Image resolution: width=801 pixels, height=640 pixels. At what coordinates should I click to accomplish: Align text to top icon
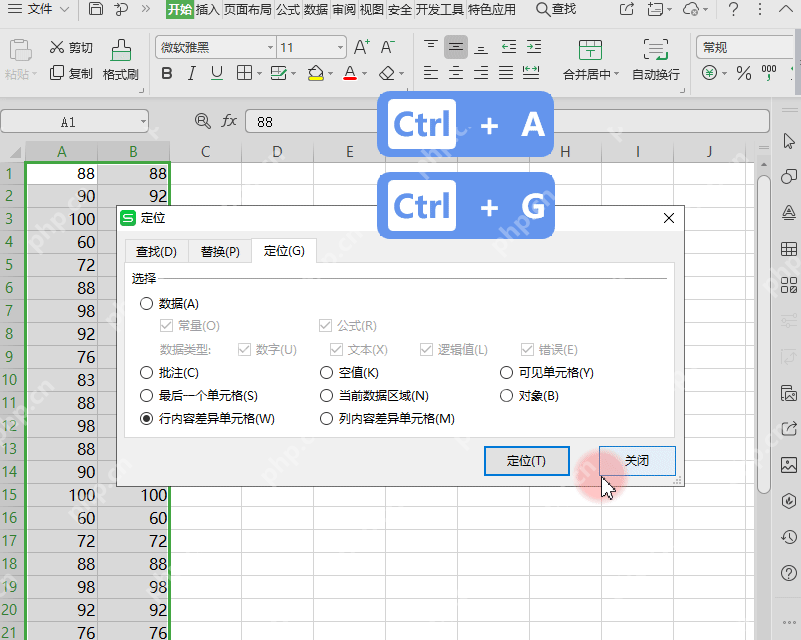tap(431, 46)
